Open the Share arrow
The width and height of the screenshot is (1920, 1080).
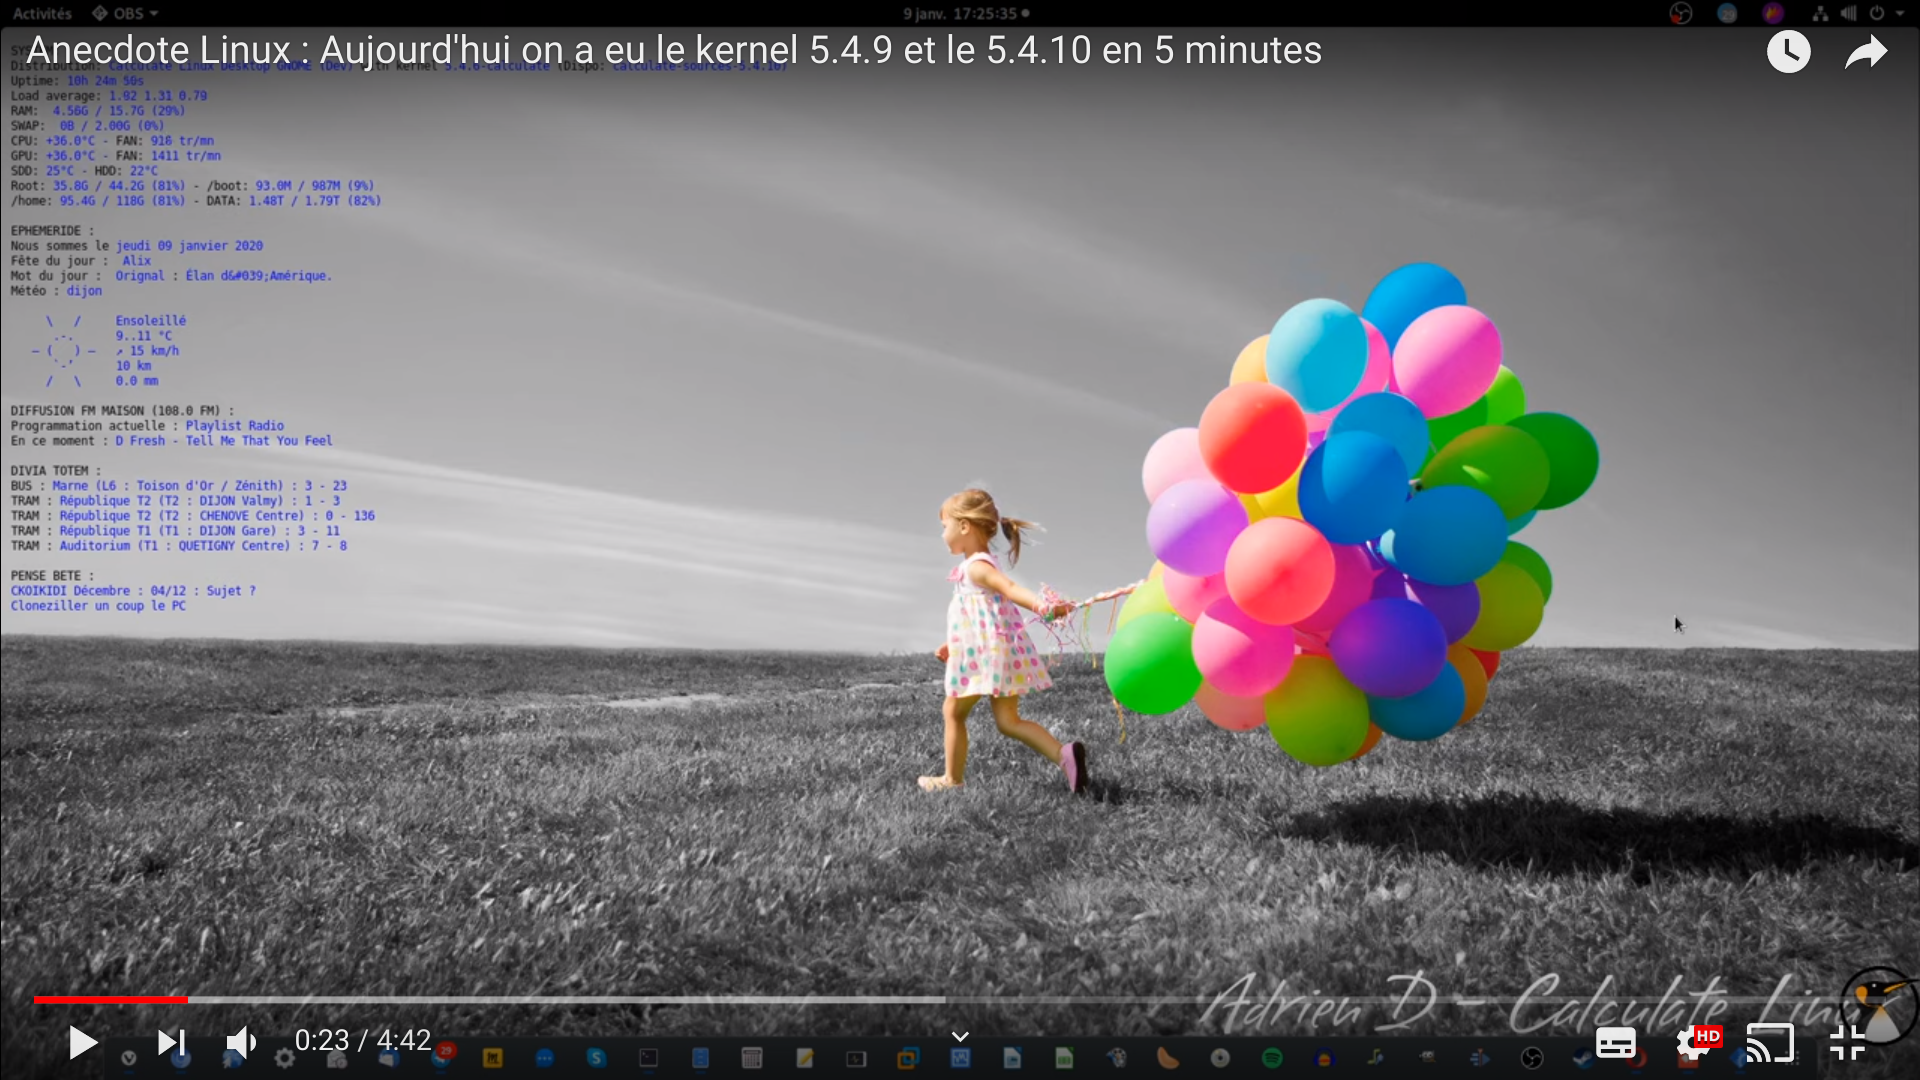(x=1865, y=52)
